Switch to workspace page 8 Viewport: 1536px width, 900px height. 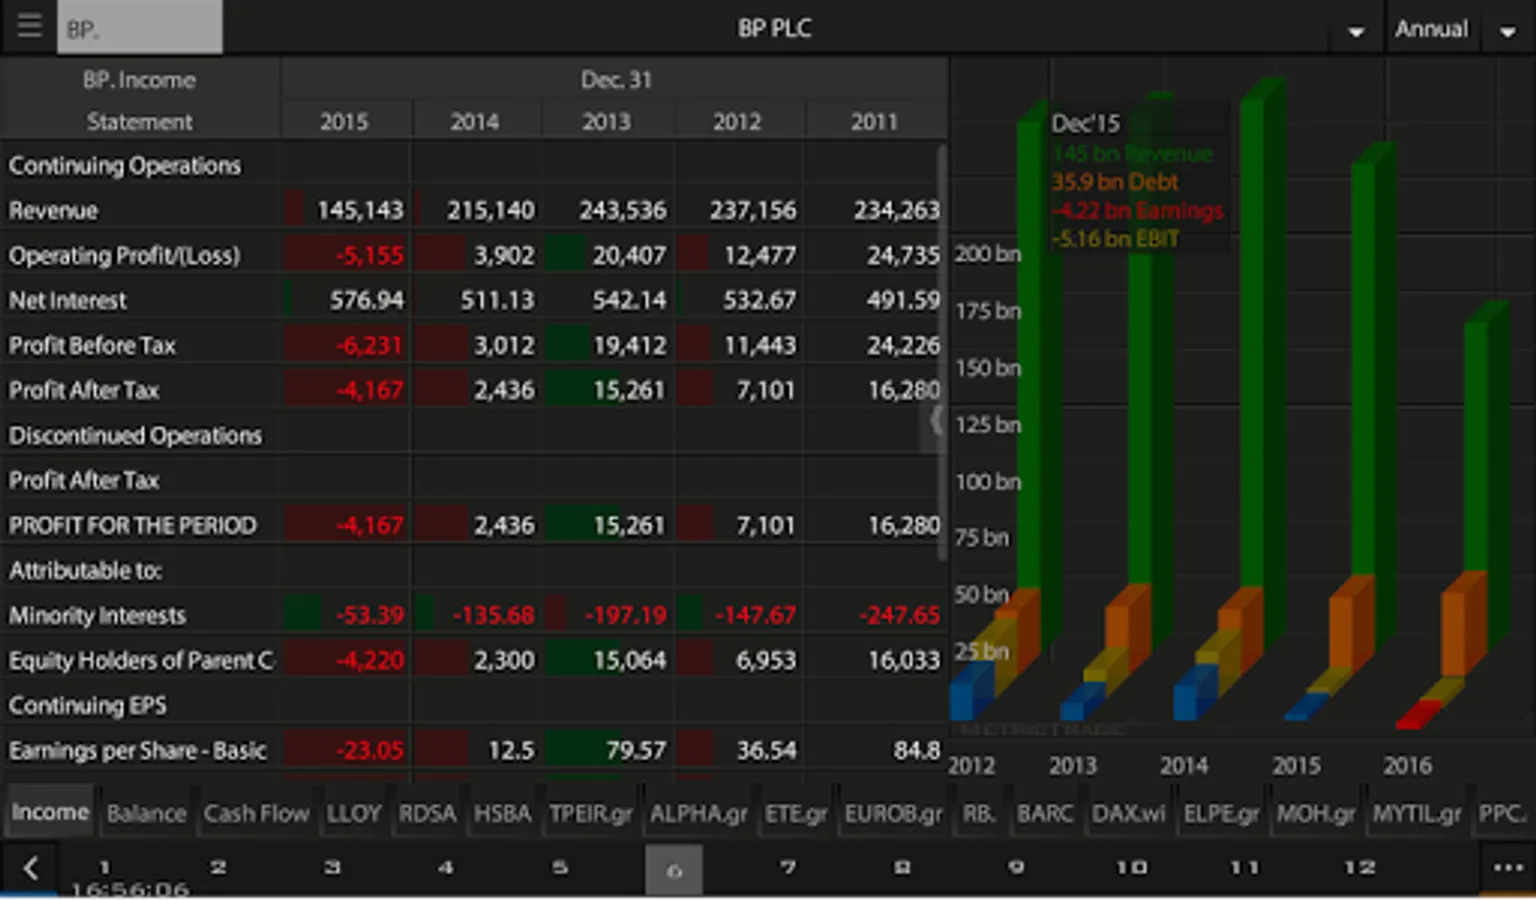(x=902, y=867)
